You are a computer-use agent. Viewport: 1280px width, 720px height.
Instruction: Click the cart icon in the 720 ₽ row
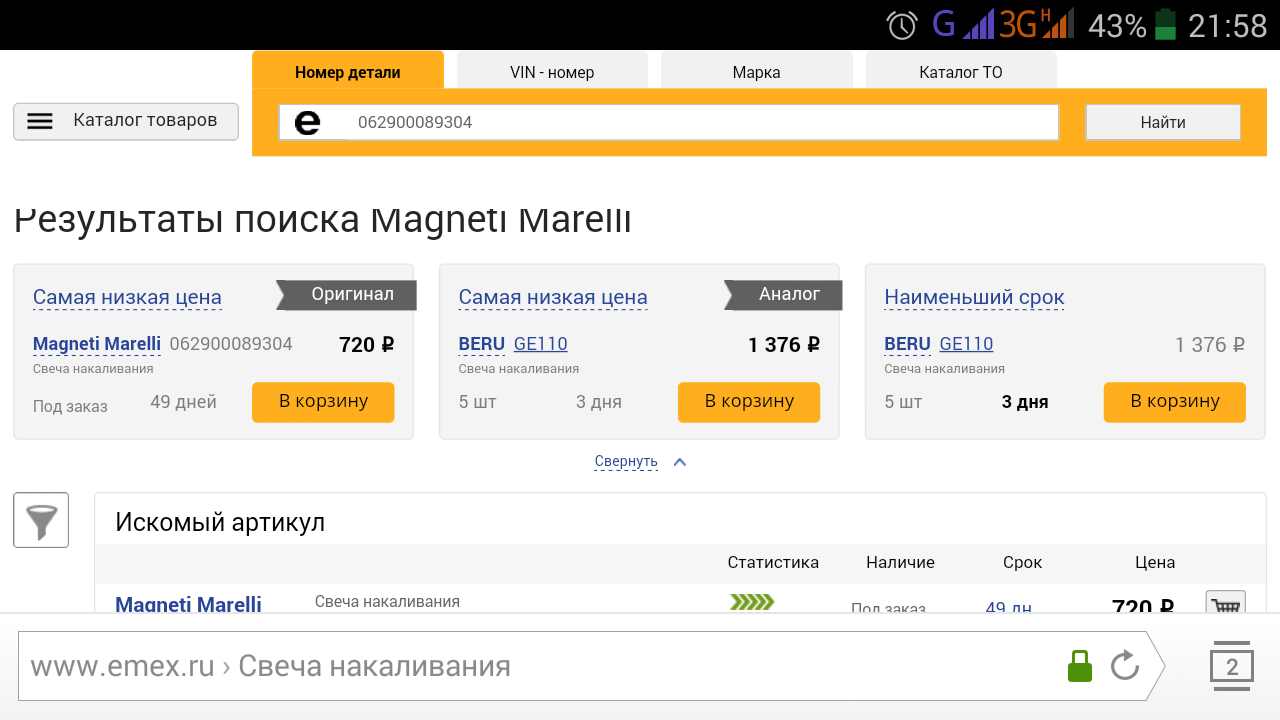tap(1226, 602)
